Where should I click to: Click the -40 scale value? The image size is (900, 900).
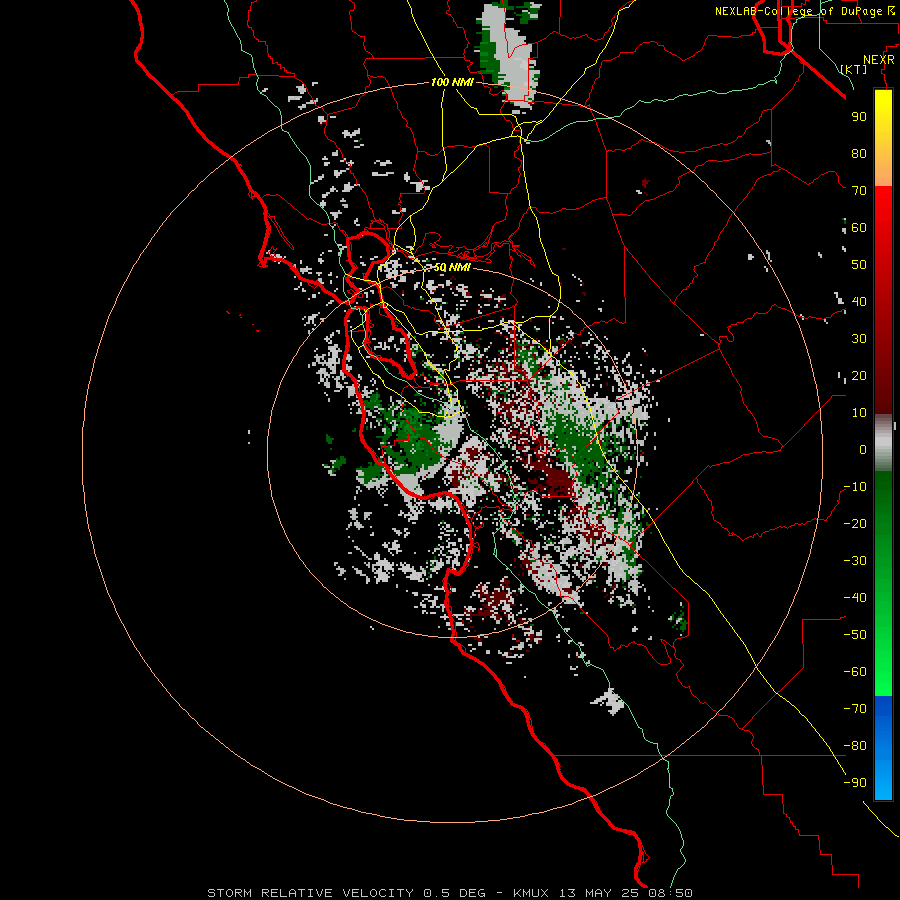click(x=855, y=598)
